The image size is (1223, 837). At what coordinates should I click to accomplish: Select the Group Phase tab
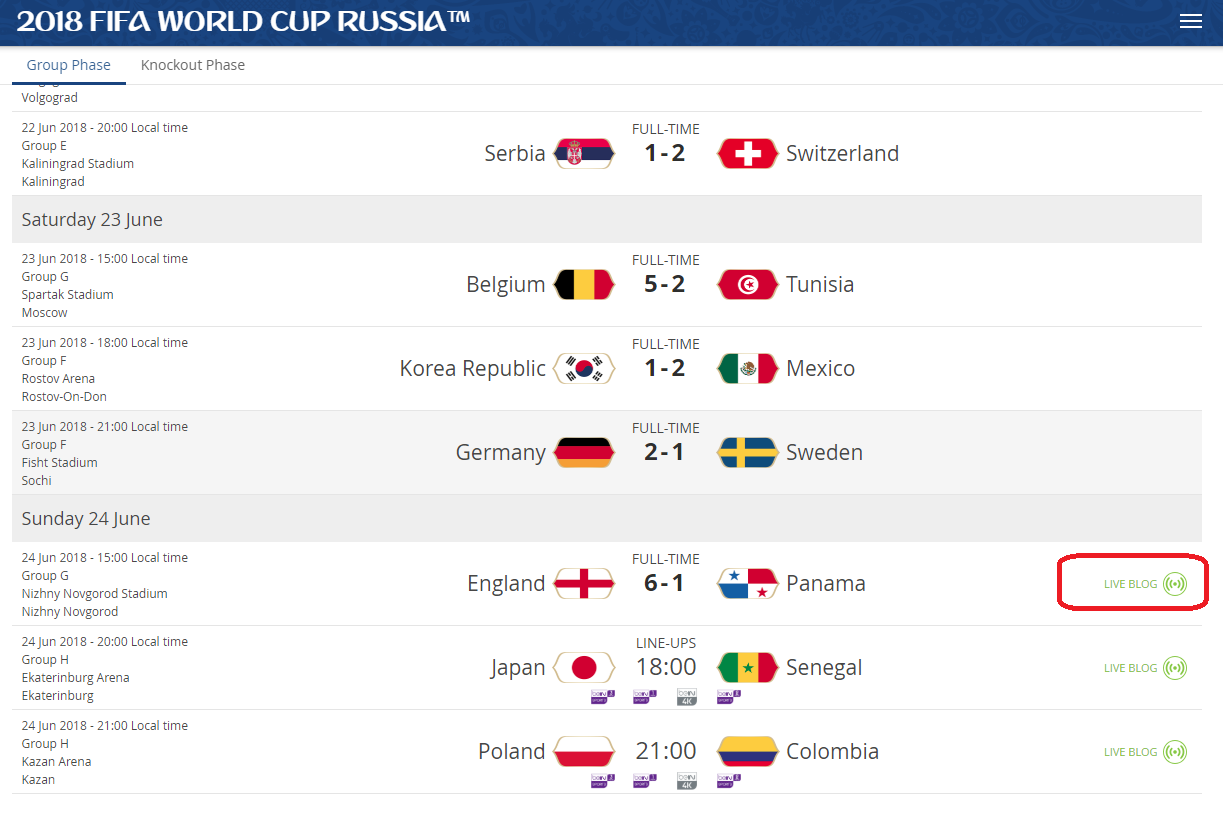pyautogui.click(x=68, y=65)
